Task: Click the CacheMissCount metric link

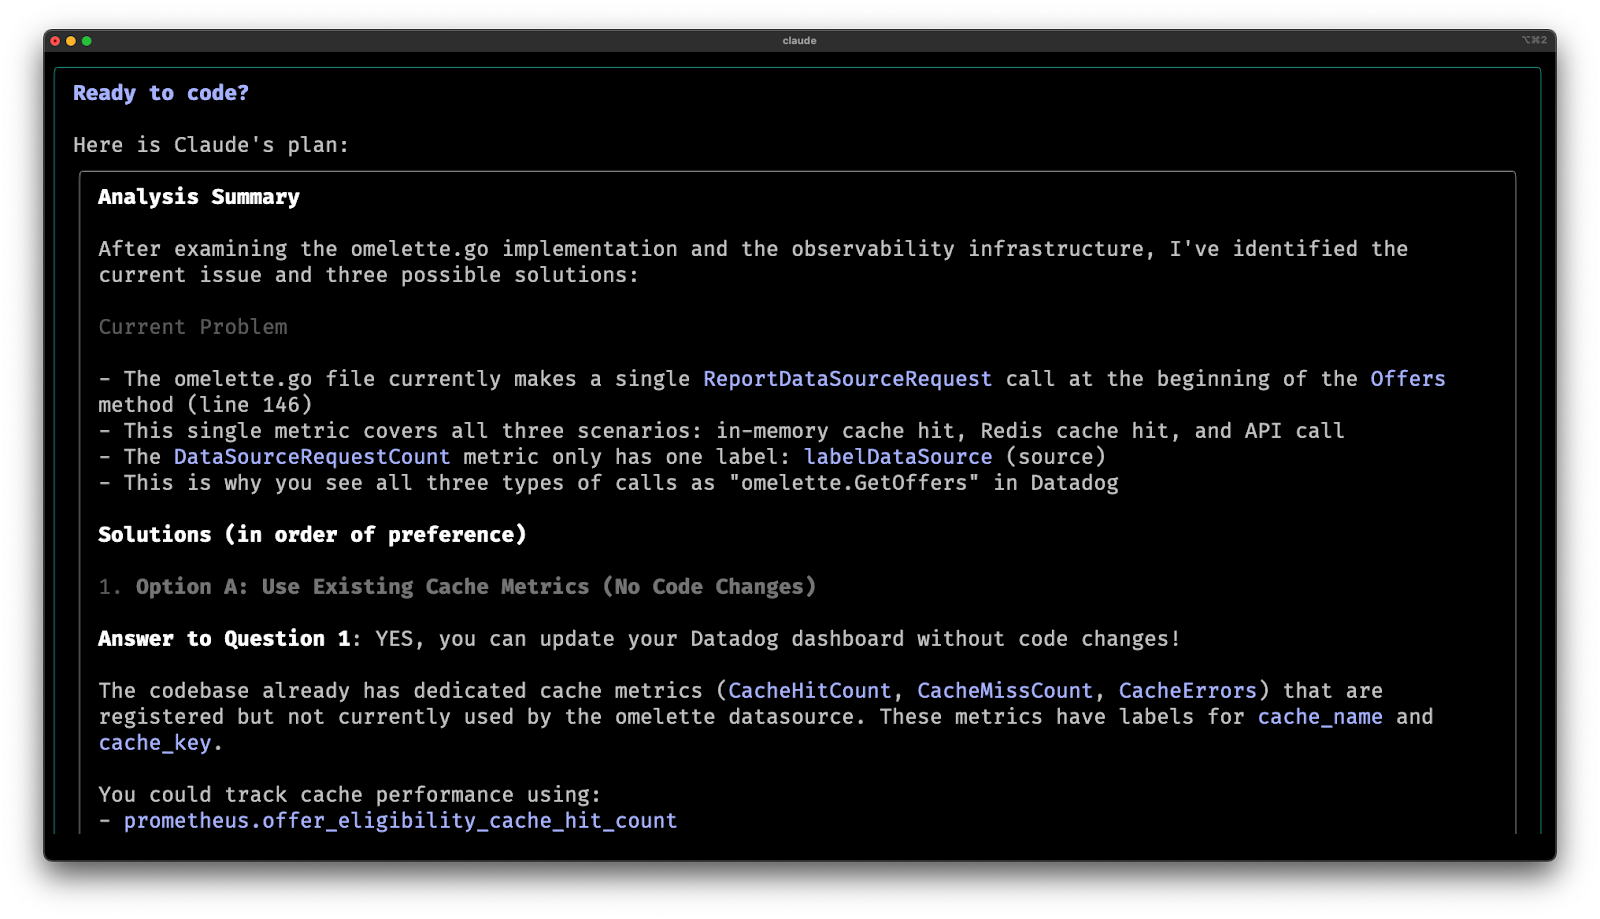Action: 1005,690
